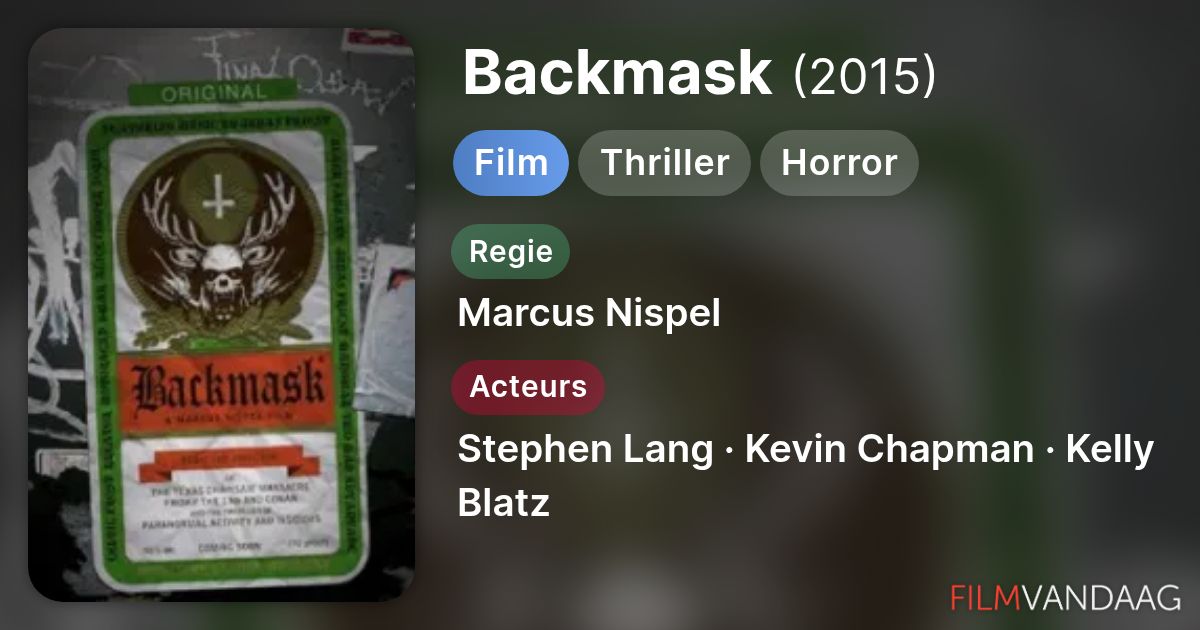Open director Marcus Nispel's page
This screenshot has height=630, width=1200.
589,313
